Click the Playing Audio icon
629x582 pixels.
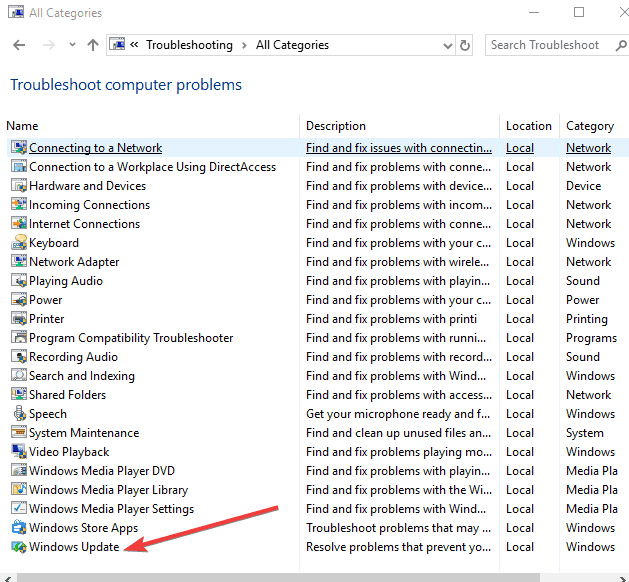(x=19, y=280)
